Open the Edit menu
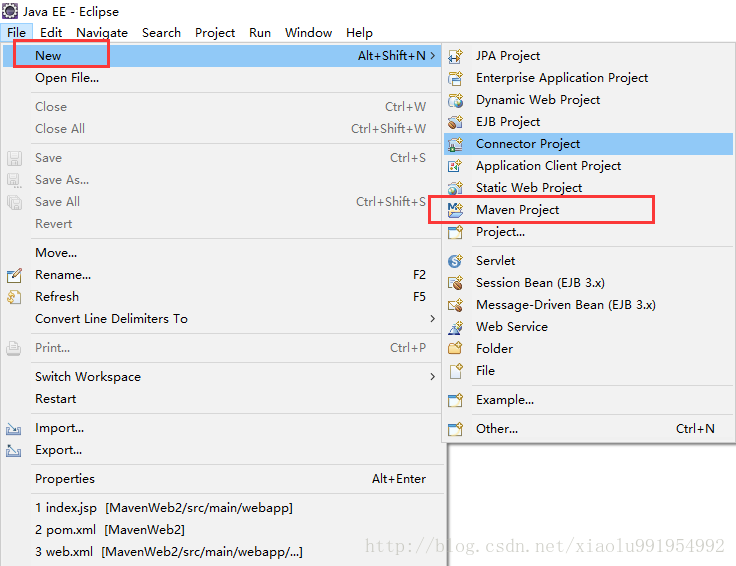 tap(51, 33)
